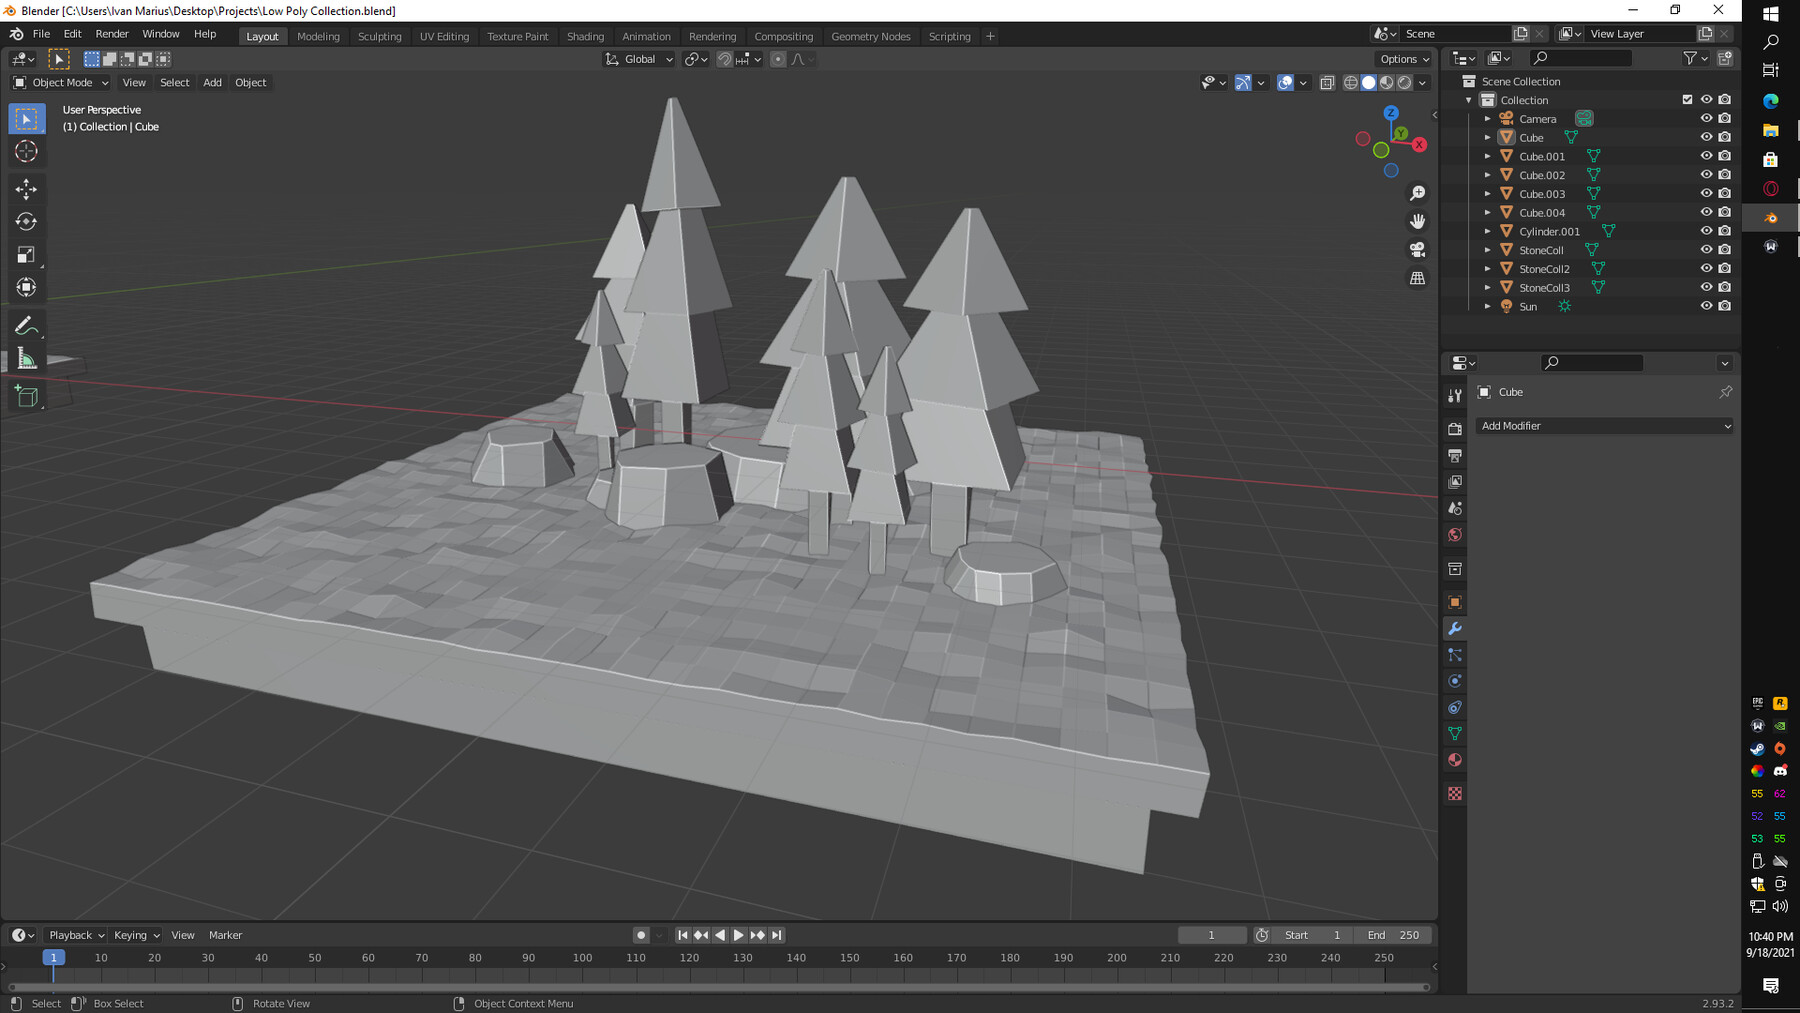The width and height of the screenshot is (1800, 1013).
Task: Select the 3D Cursor tool
Action: click(27, 152)
